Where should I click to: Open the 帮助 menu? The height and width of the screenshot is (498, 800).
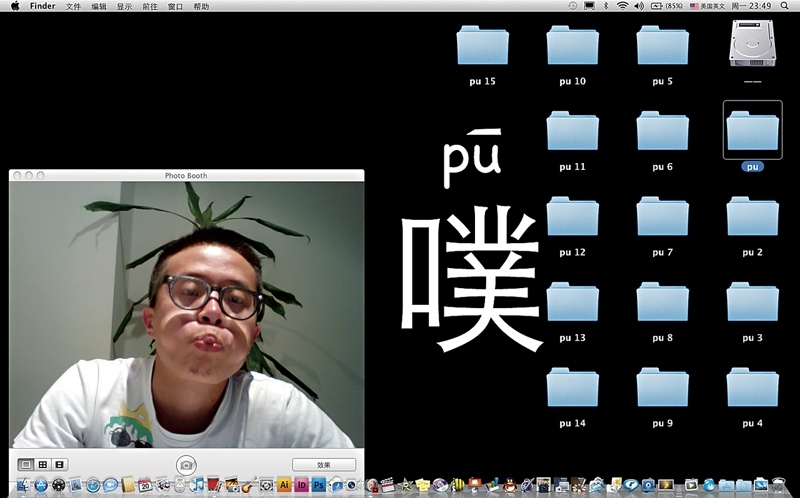pos(201,6)
